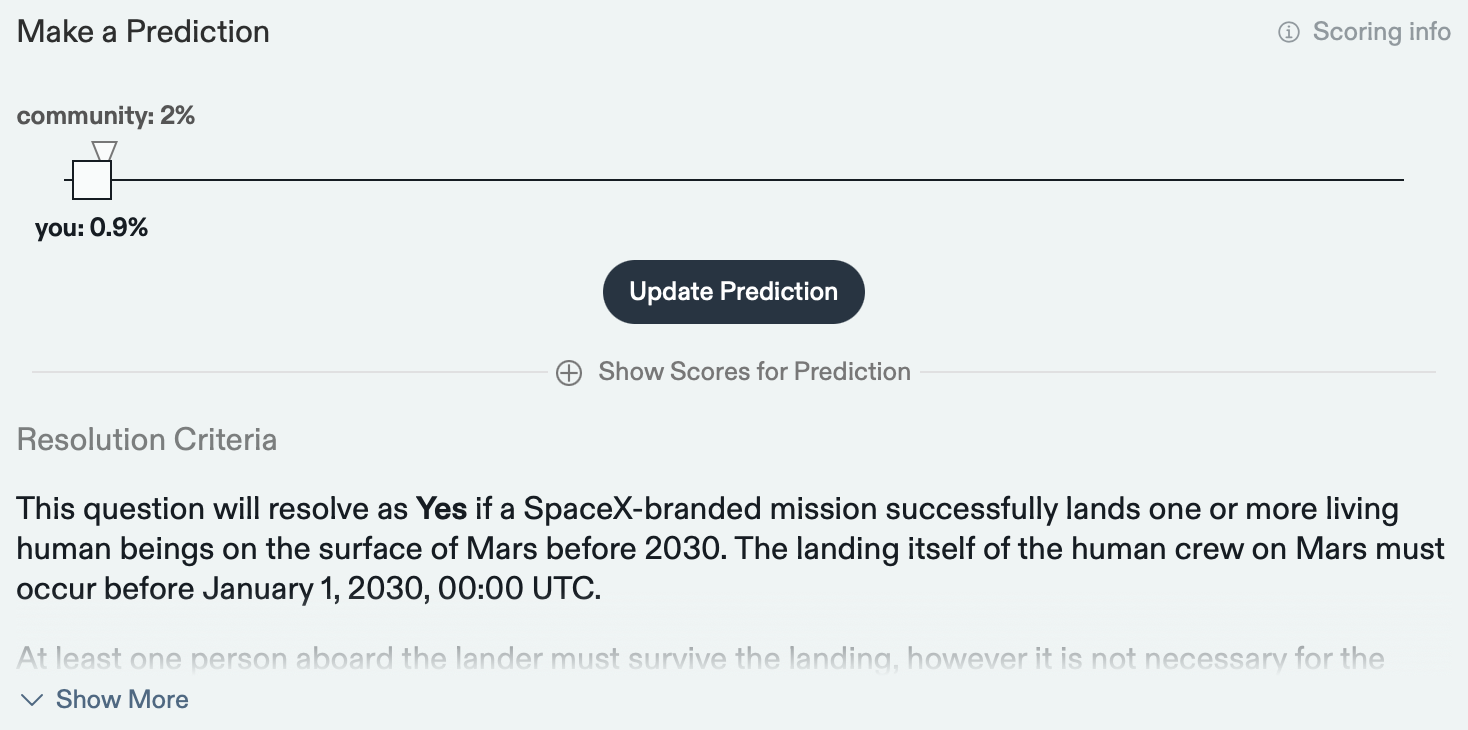Click the community: 2% label
Viewport: 1468px width, 730px height.
point(106,116)
